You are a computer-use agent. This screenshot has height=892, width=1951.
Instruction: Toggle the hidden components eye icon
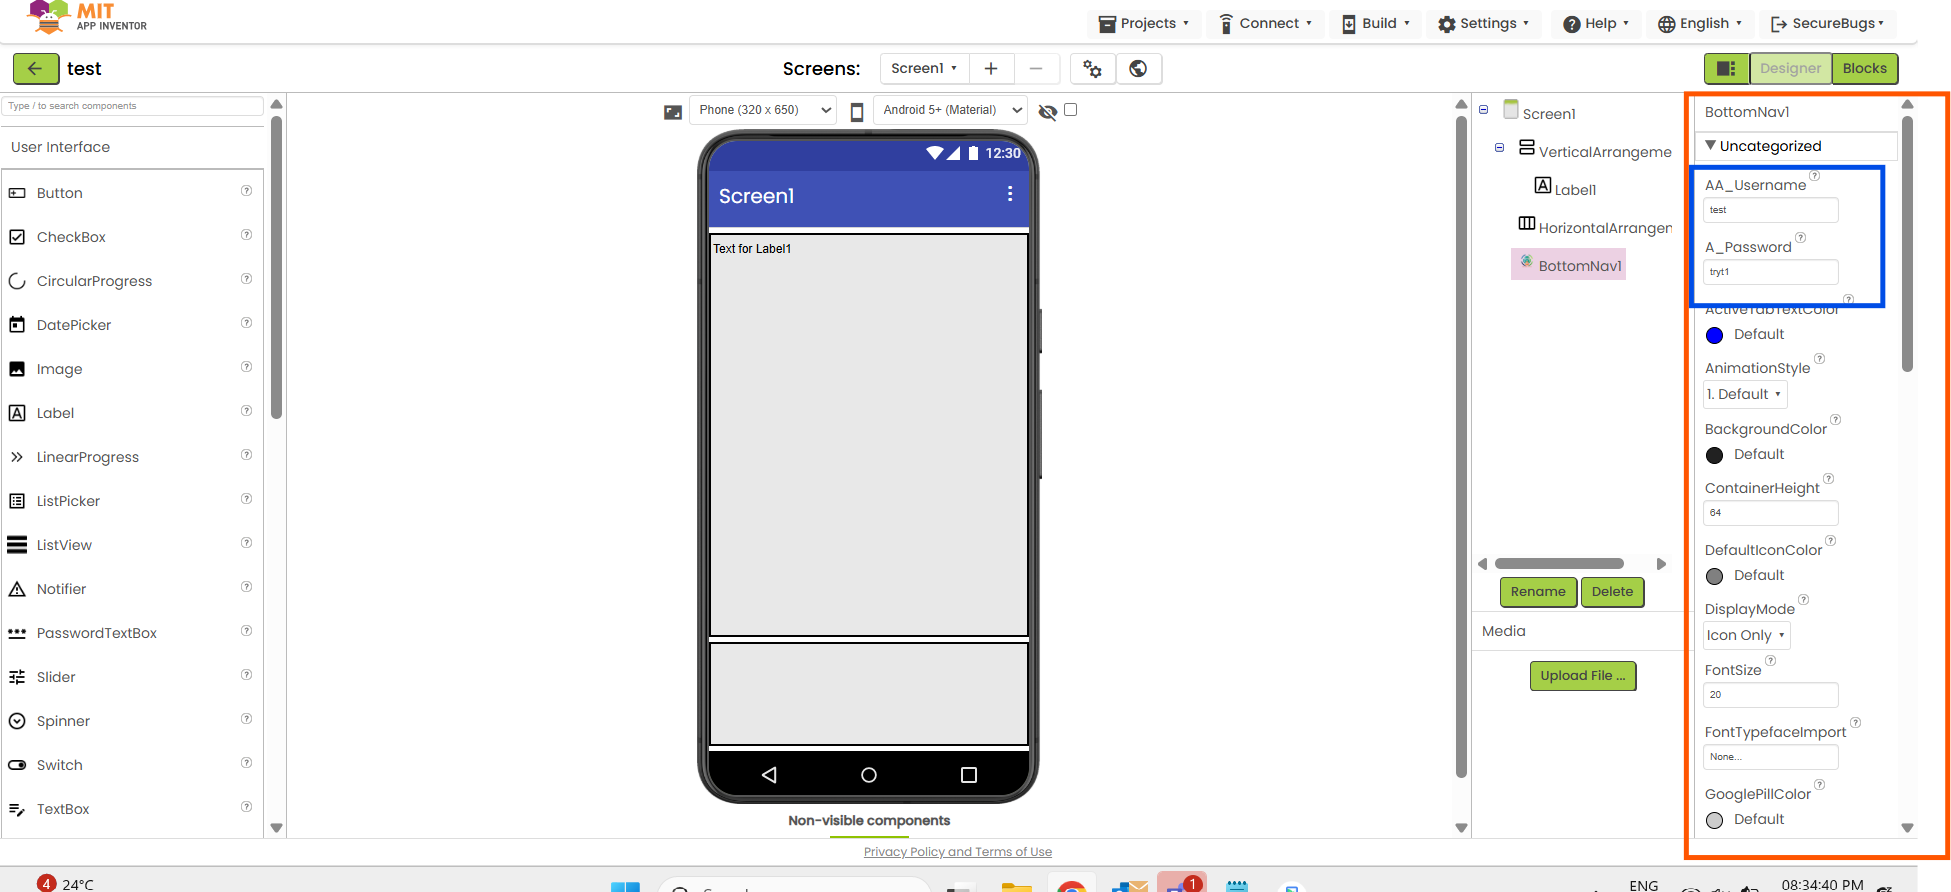click(x=1047, y=111)
